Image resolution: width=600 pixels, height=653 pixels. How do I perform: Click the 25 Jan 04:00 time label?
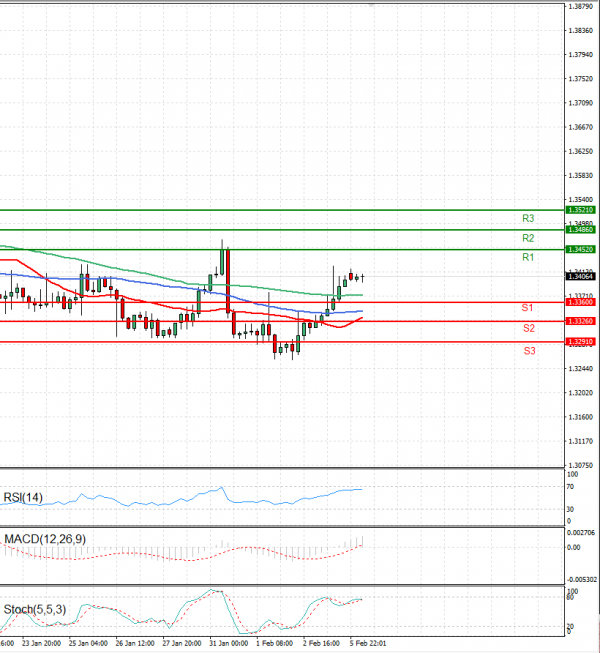[88, 643]
